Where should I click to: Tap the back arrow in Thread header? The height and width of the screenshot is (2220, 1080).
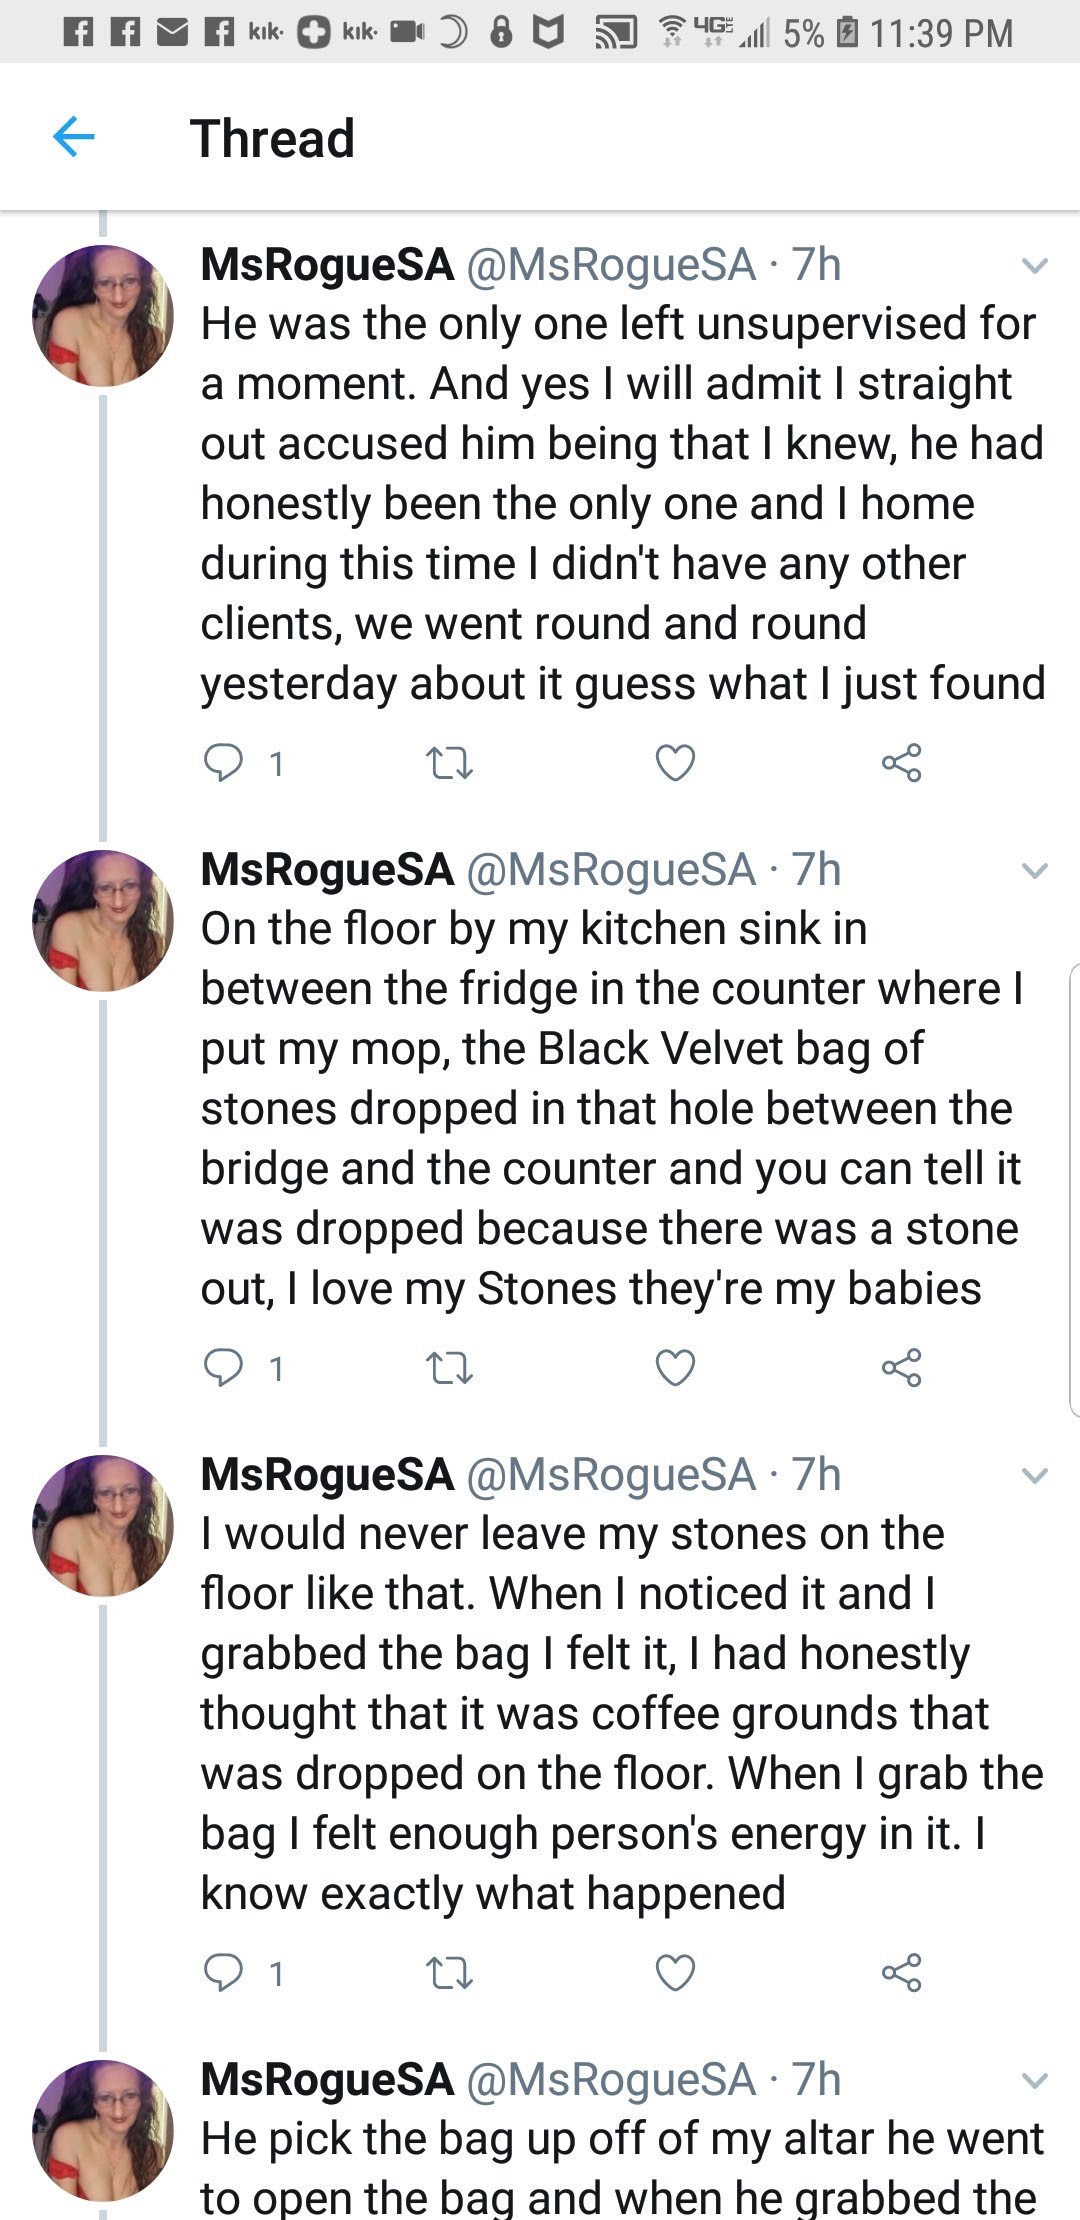[73, 137]
